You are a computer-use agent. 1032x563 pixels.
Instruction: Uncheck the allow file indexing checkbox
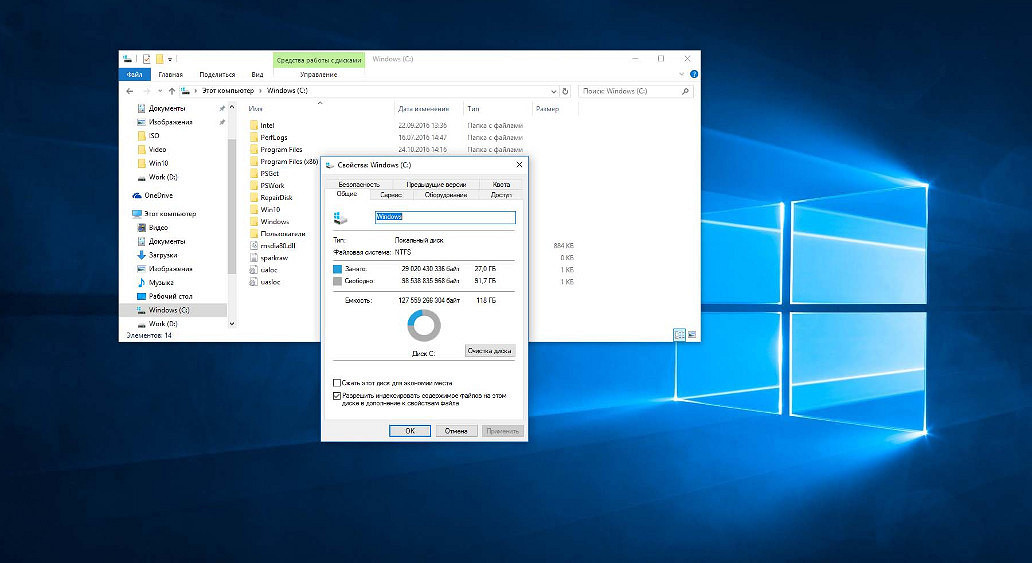tap(336, 396)
